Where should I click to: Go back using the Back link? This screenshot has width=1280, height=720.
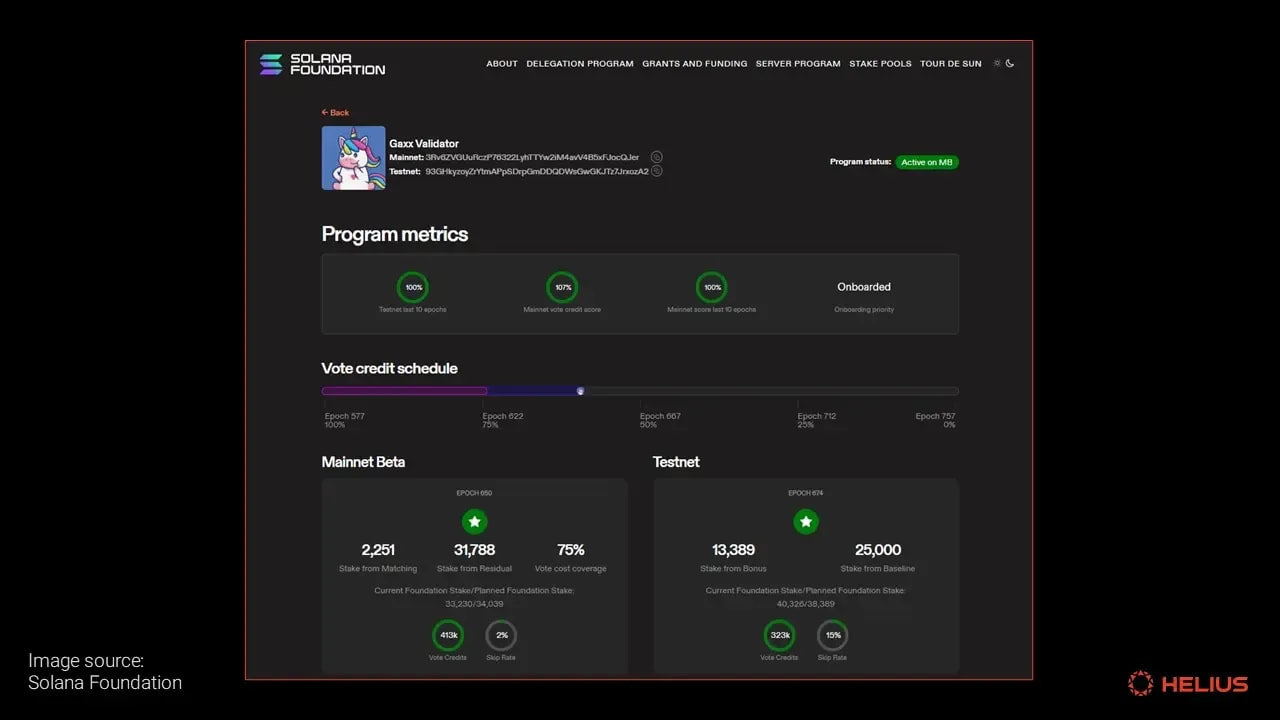point(335,113)
